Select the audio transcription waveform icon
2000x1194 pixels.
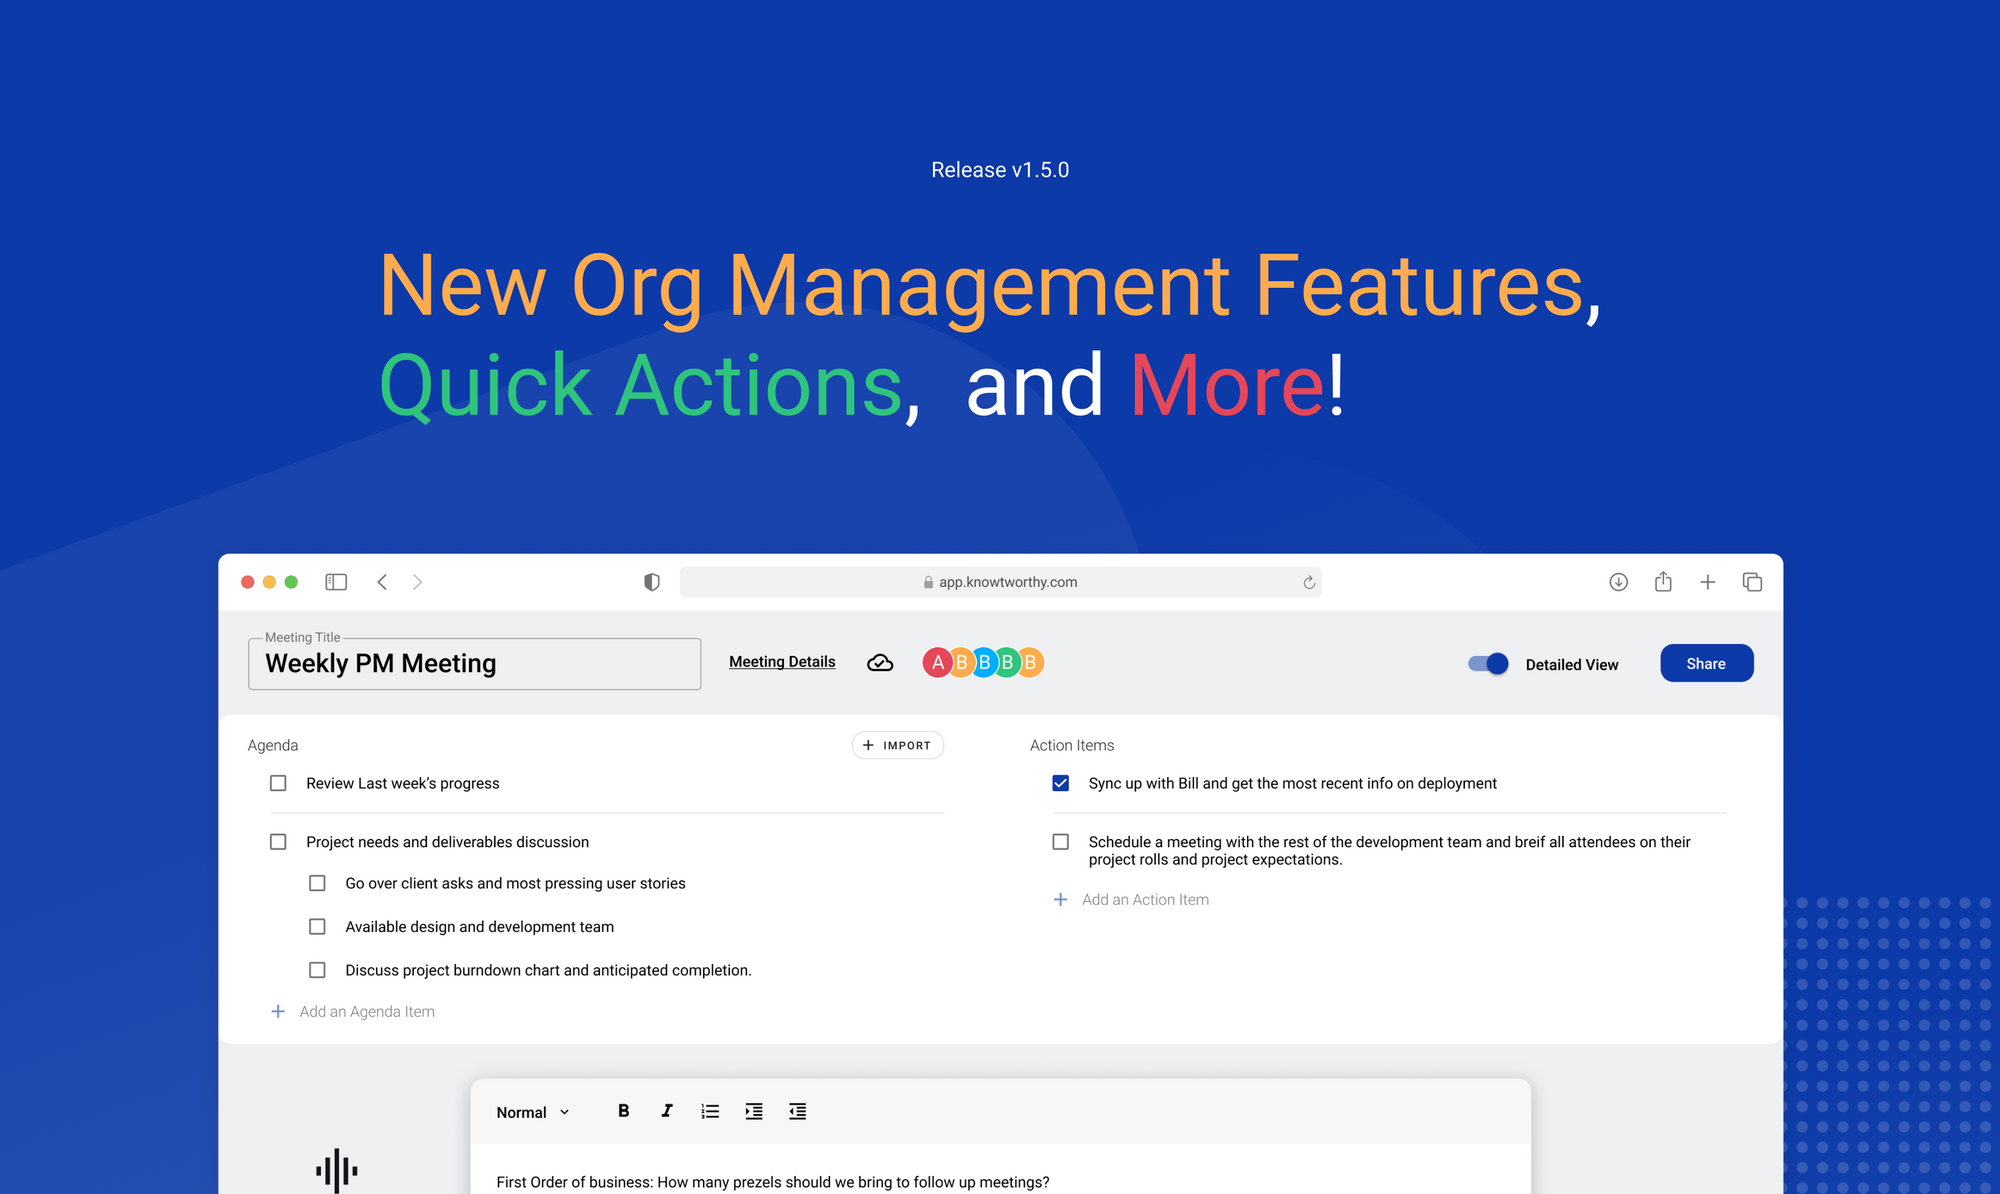pos(336,1168)
